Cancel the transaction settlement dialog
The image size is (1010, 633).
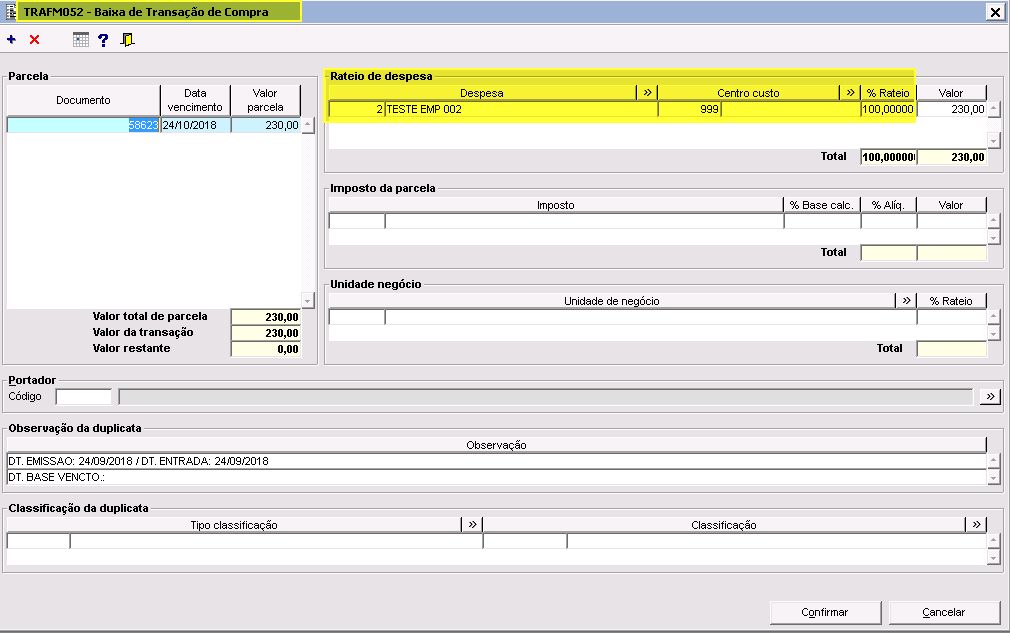944,612
